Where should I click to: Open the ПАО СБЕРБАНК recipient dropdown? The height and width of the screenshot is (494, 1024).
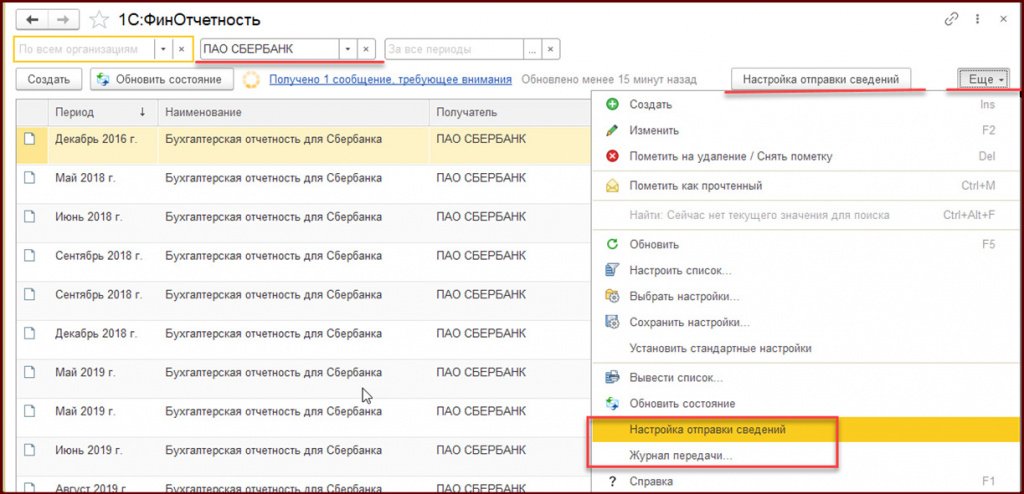tap(346, 48)
